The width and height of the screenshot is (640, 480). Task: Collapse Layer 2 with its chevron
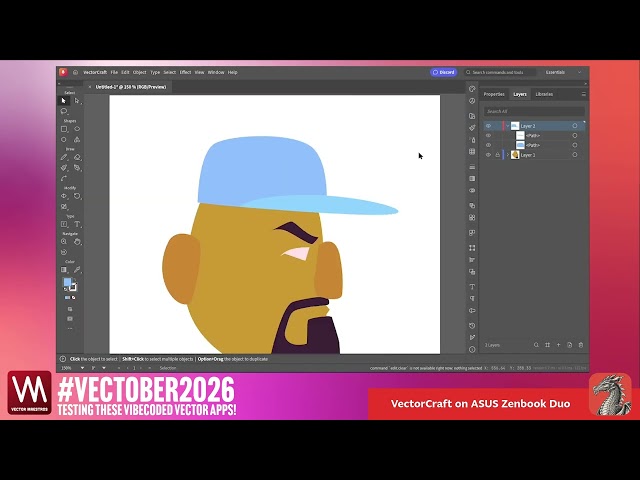click(x=508, y=126)
